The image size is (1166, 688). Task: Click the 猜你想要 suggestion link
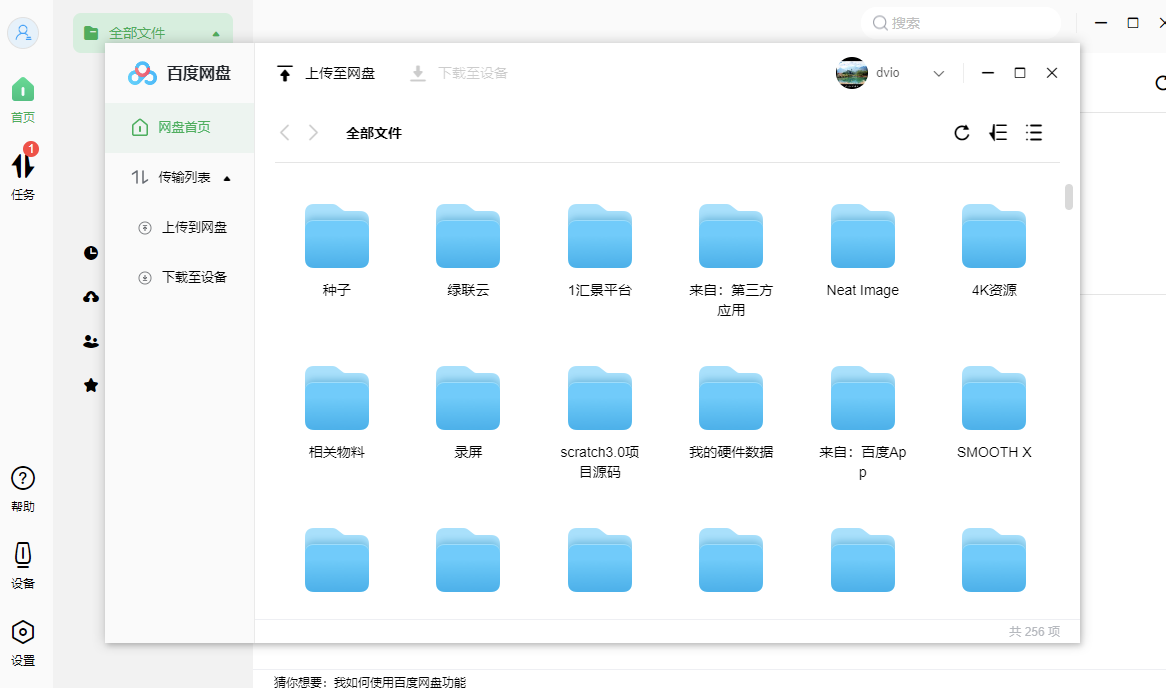pos(399,681)
